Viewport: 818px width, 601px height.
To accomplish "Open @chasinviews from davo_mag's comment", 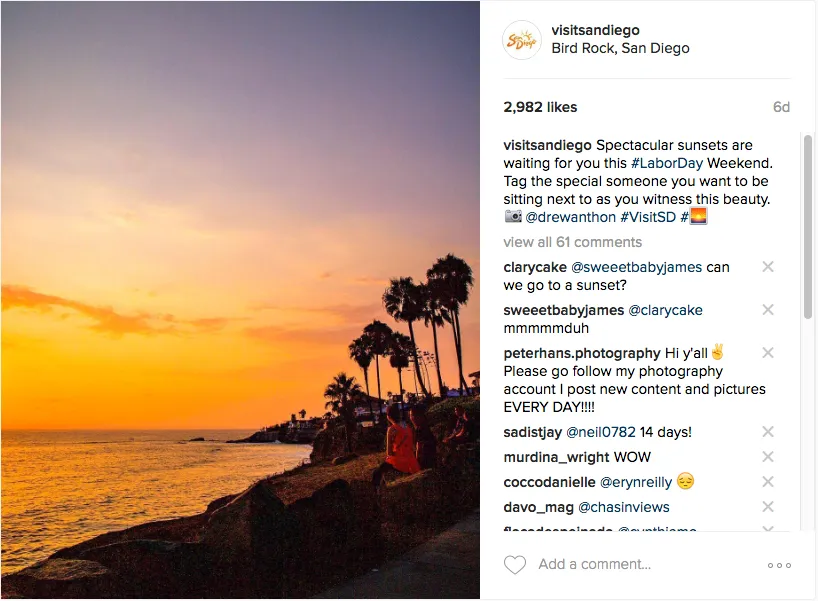I will click(625, 507).
